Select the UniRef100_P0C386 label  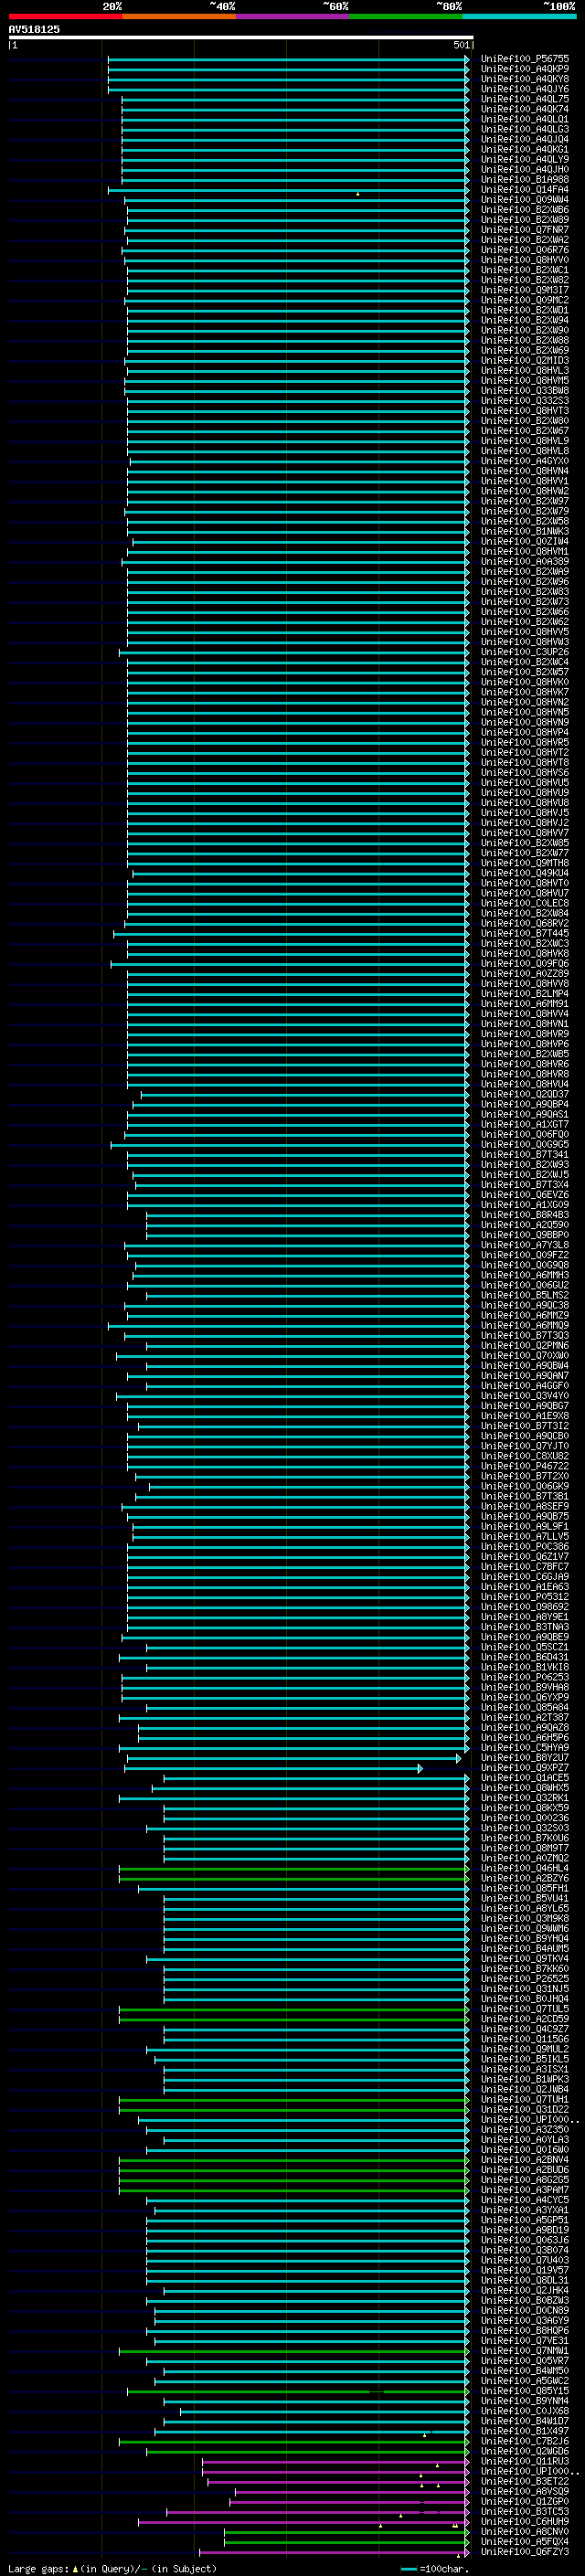coord(525,1547)
